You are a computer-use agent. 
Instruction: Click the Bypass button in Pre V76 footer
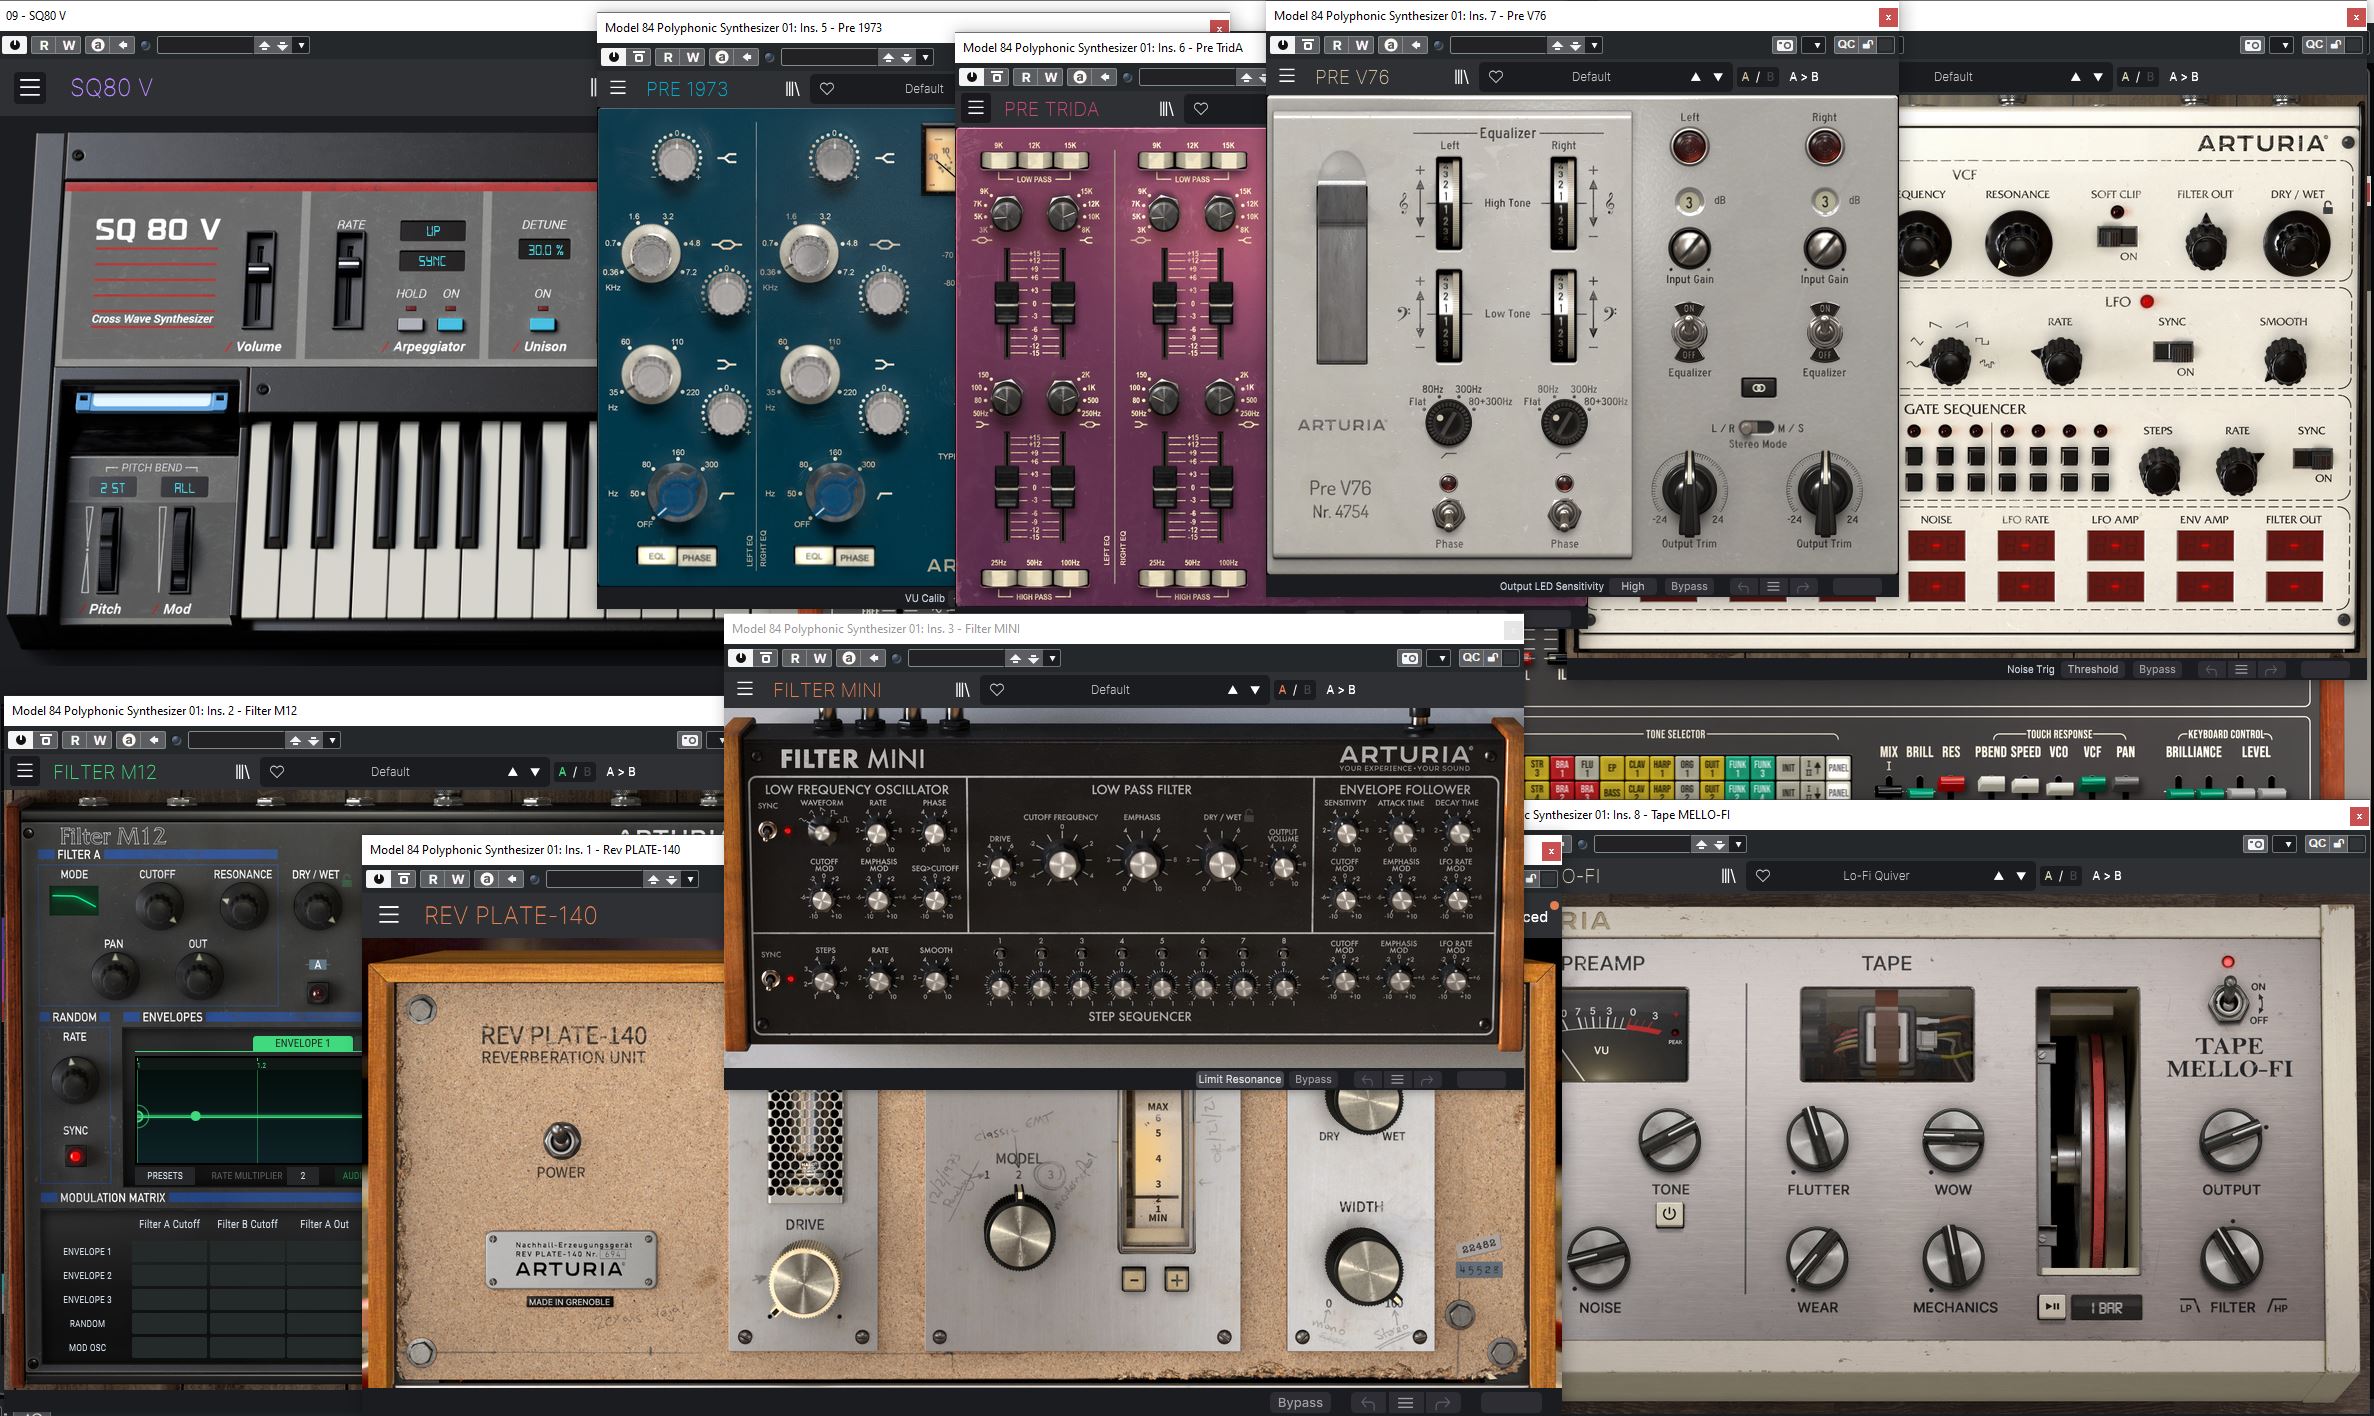[x=1689, y=587]
